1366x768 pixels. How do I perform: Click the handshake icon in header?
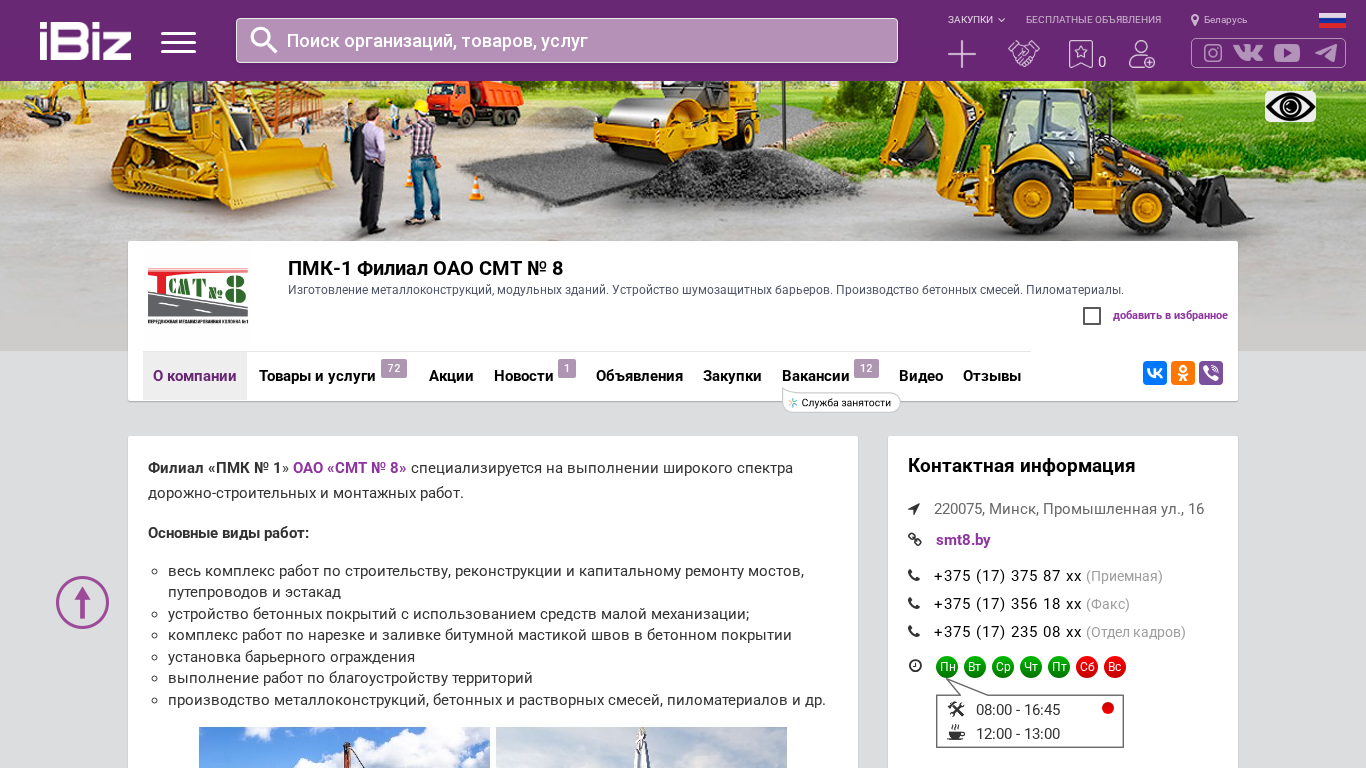(1023, 54)
